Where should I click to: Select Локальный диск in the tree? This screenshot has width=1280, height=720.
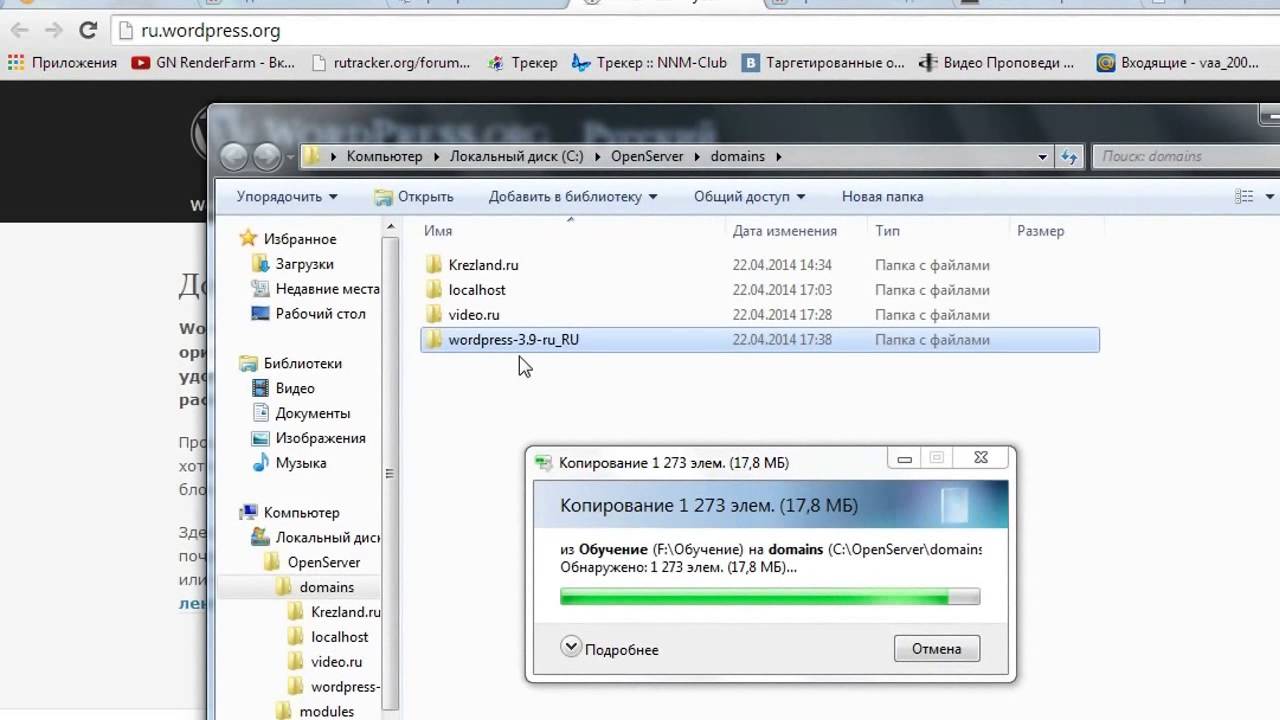tap(316, 537)
